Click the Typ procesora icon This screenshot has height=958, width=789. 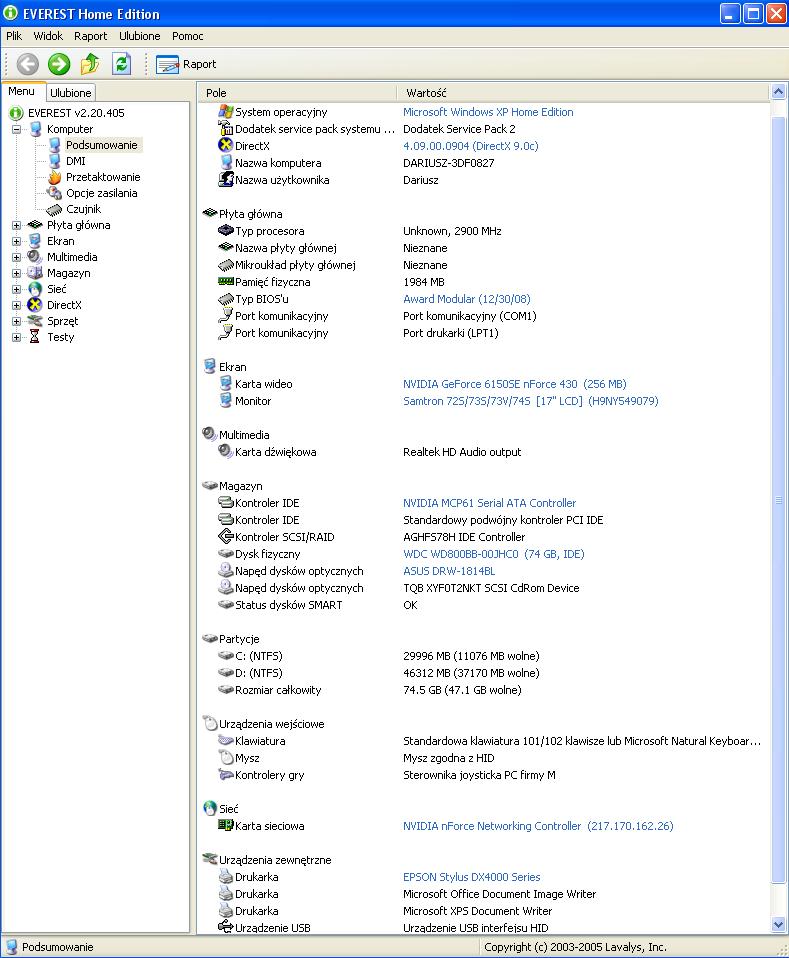point(226,230)
